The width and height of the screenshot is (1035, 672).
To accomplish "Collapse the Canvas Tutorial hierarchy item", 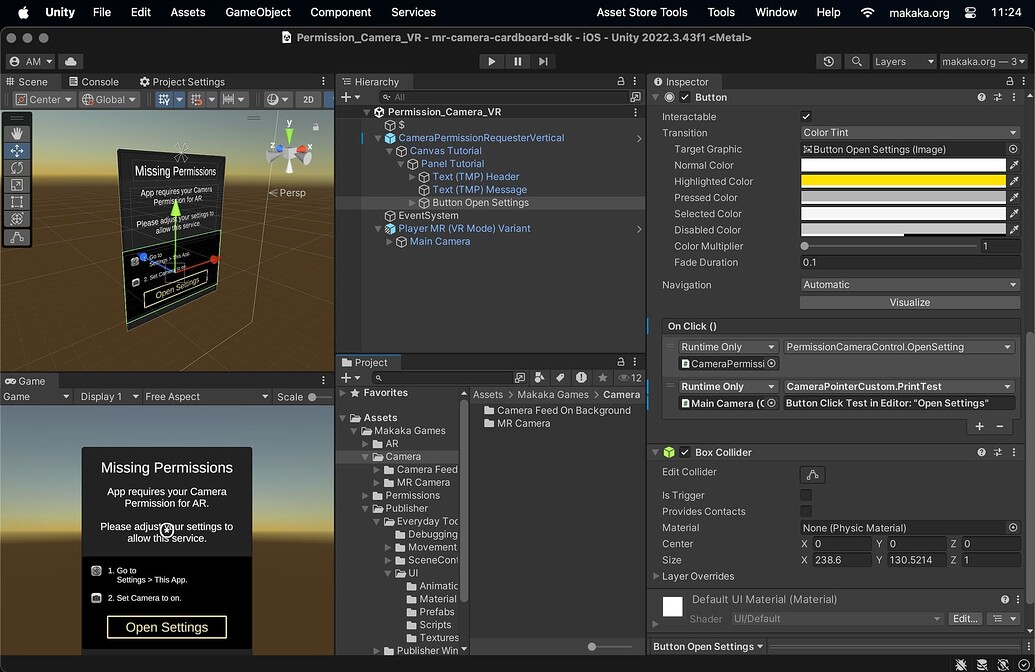I will coord(388,150).
